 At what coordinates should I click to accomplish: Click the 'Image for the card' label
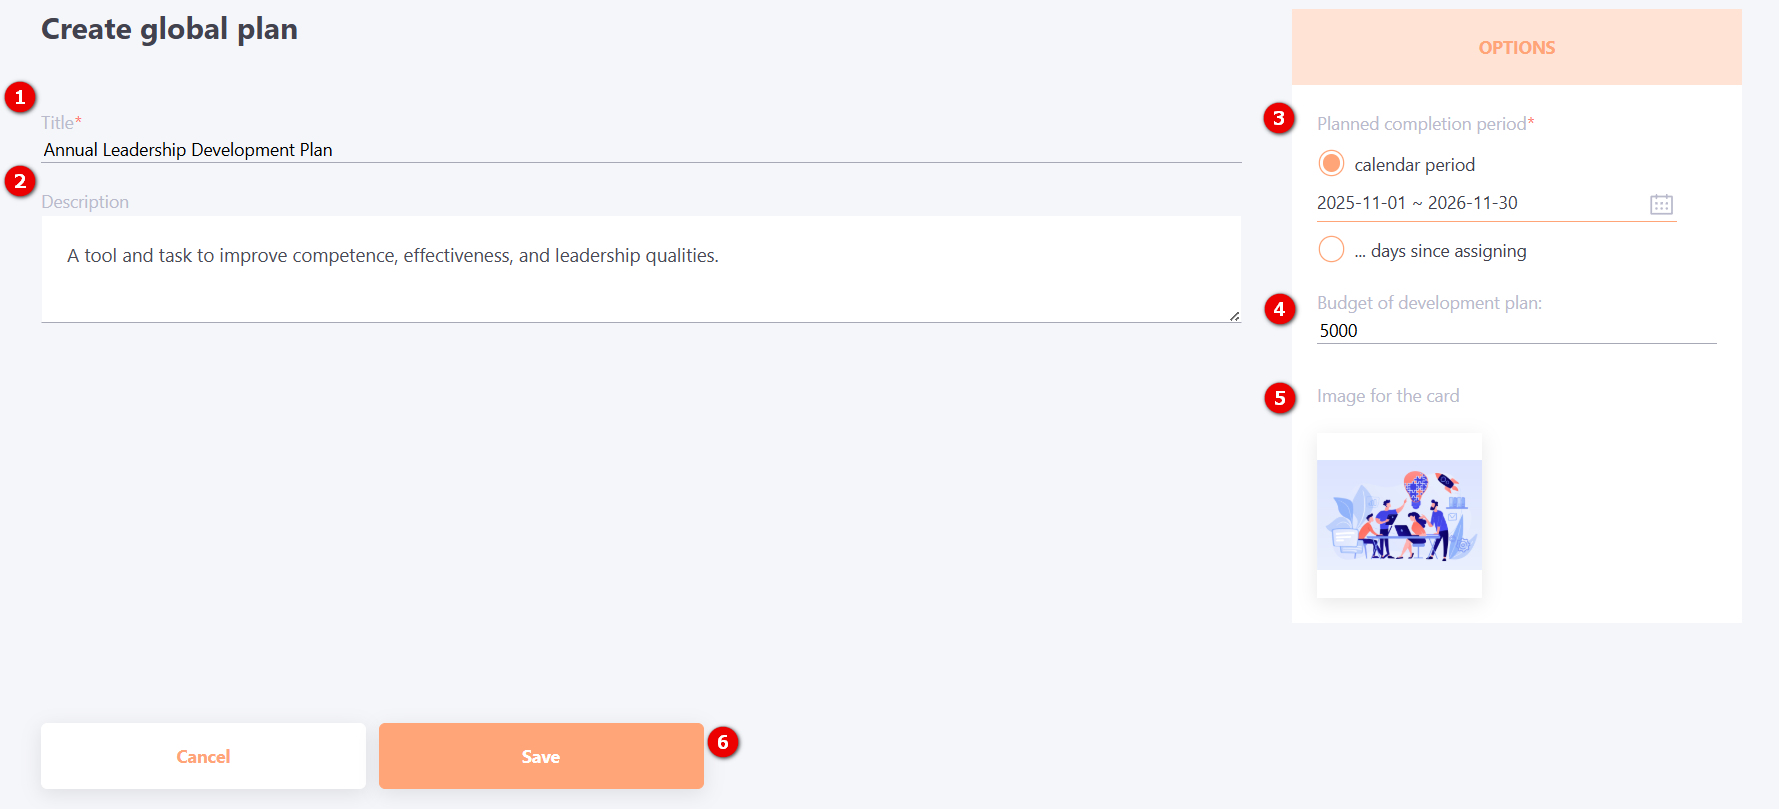pyautogui.click(x=1388, y=396)
